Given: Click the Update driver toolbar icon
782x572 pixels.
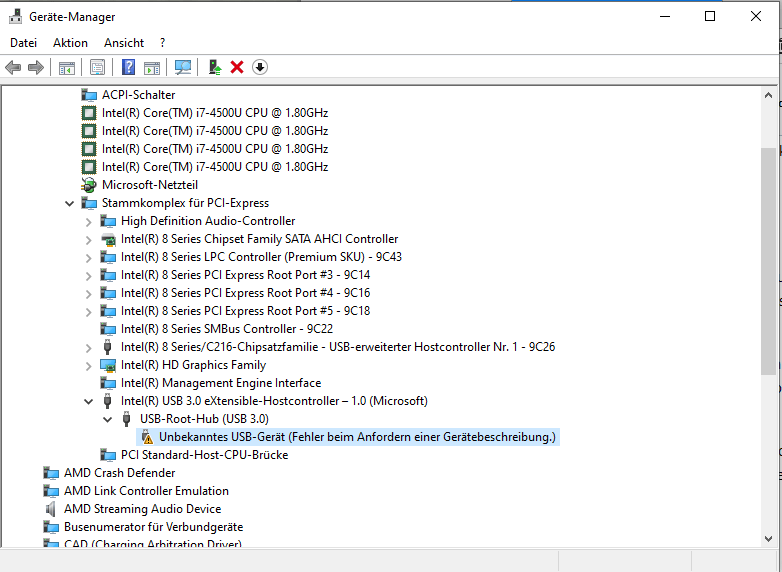Looking at the screenshot, I should 215,67.
